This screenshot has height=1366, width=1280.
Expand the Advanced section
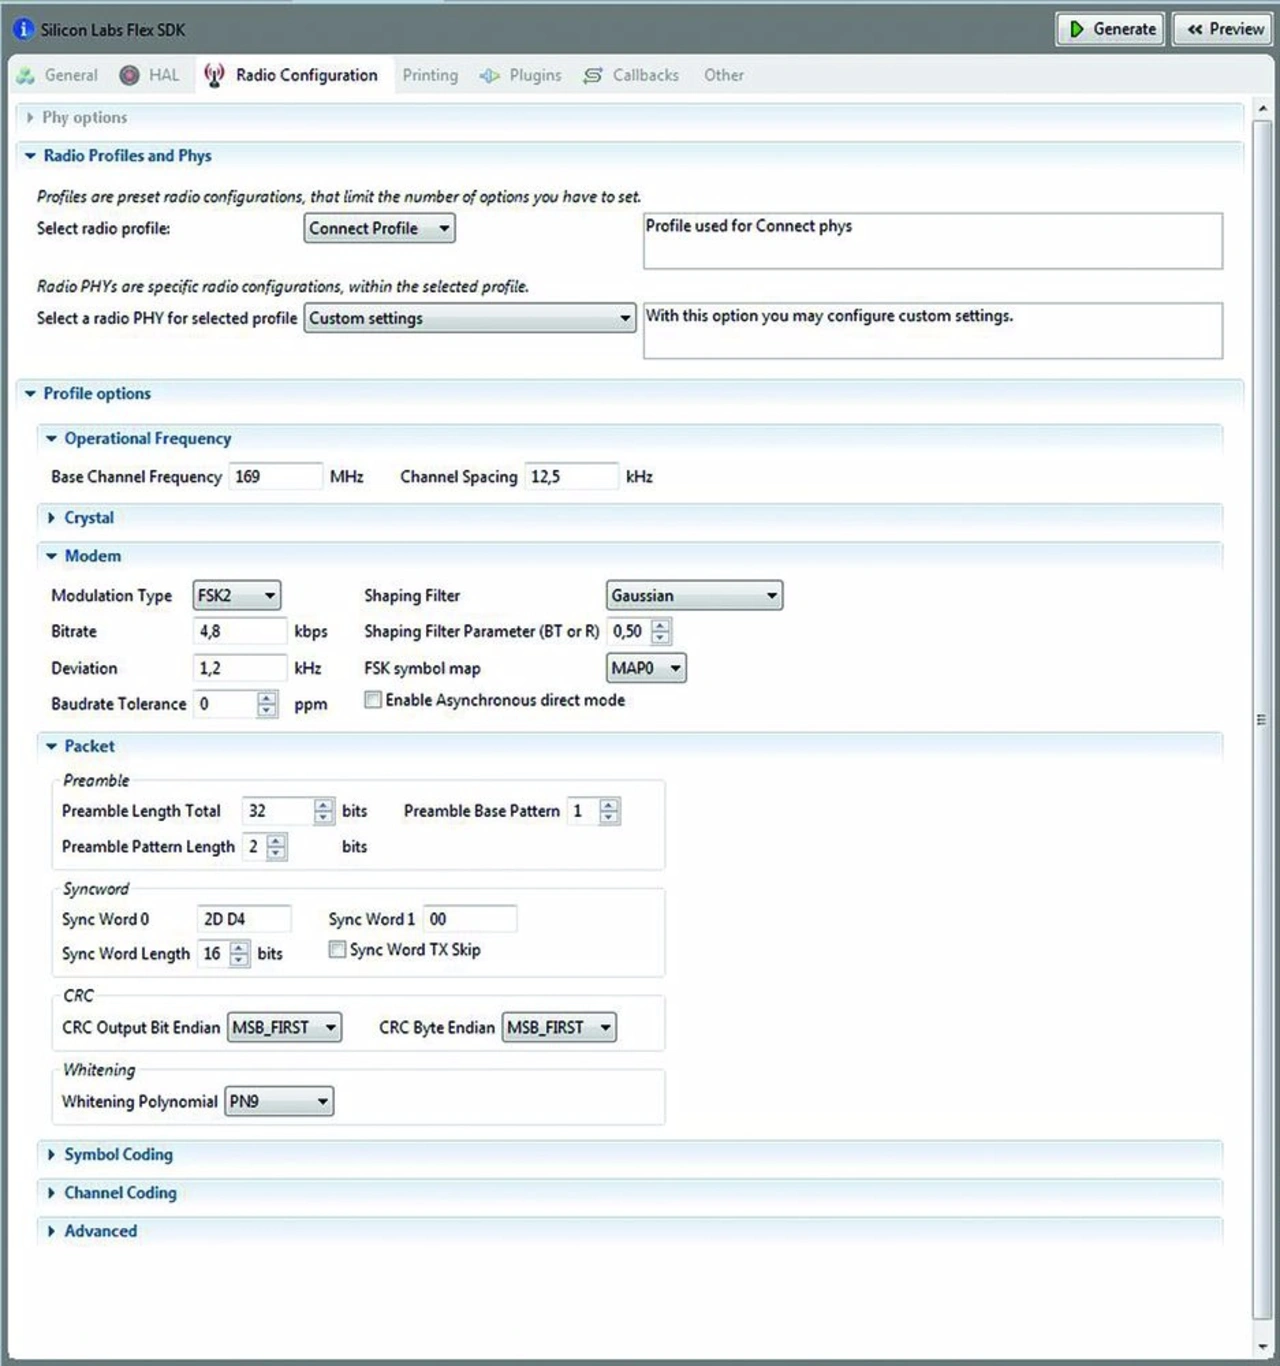tap(51, 1231)
